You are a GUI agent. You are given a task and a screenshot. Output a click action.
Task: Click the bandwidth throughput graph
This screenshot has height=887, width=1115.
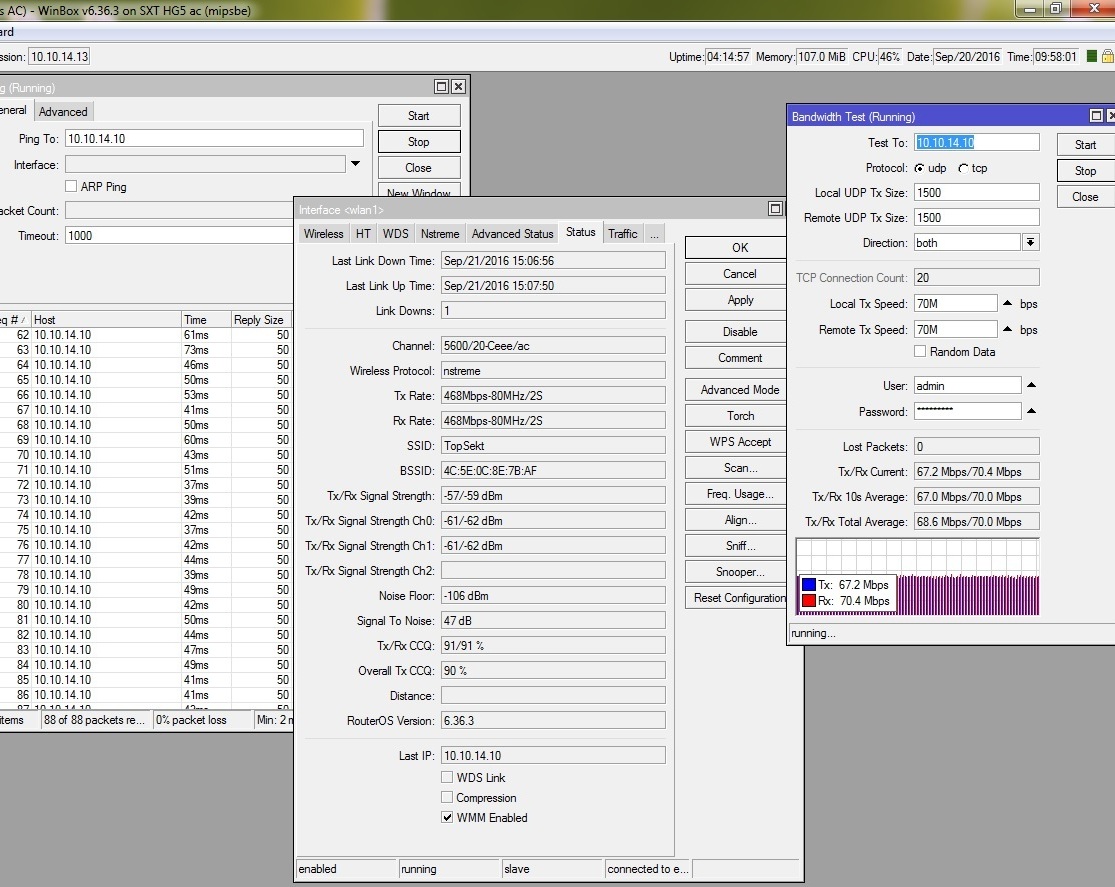click(x=917, y=576)
